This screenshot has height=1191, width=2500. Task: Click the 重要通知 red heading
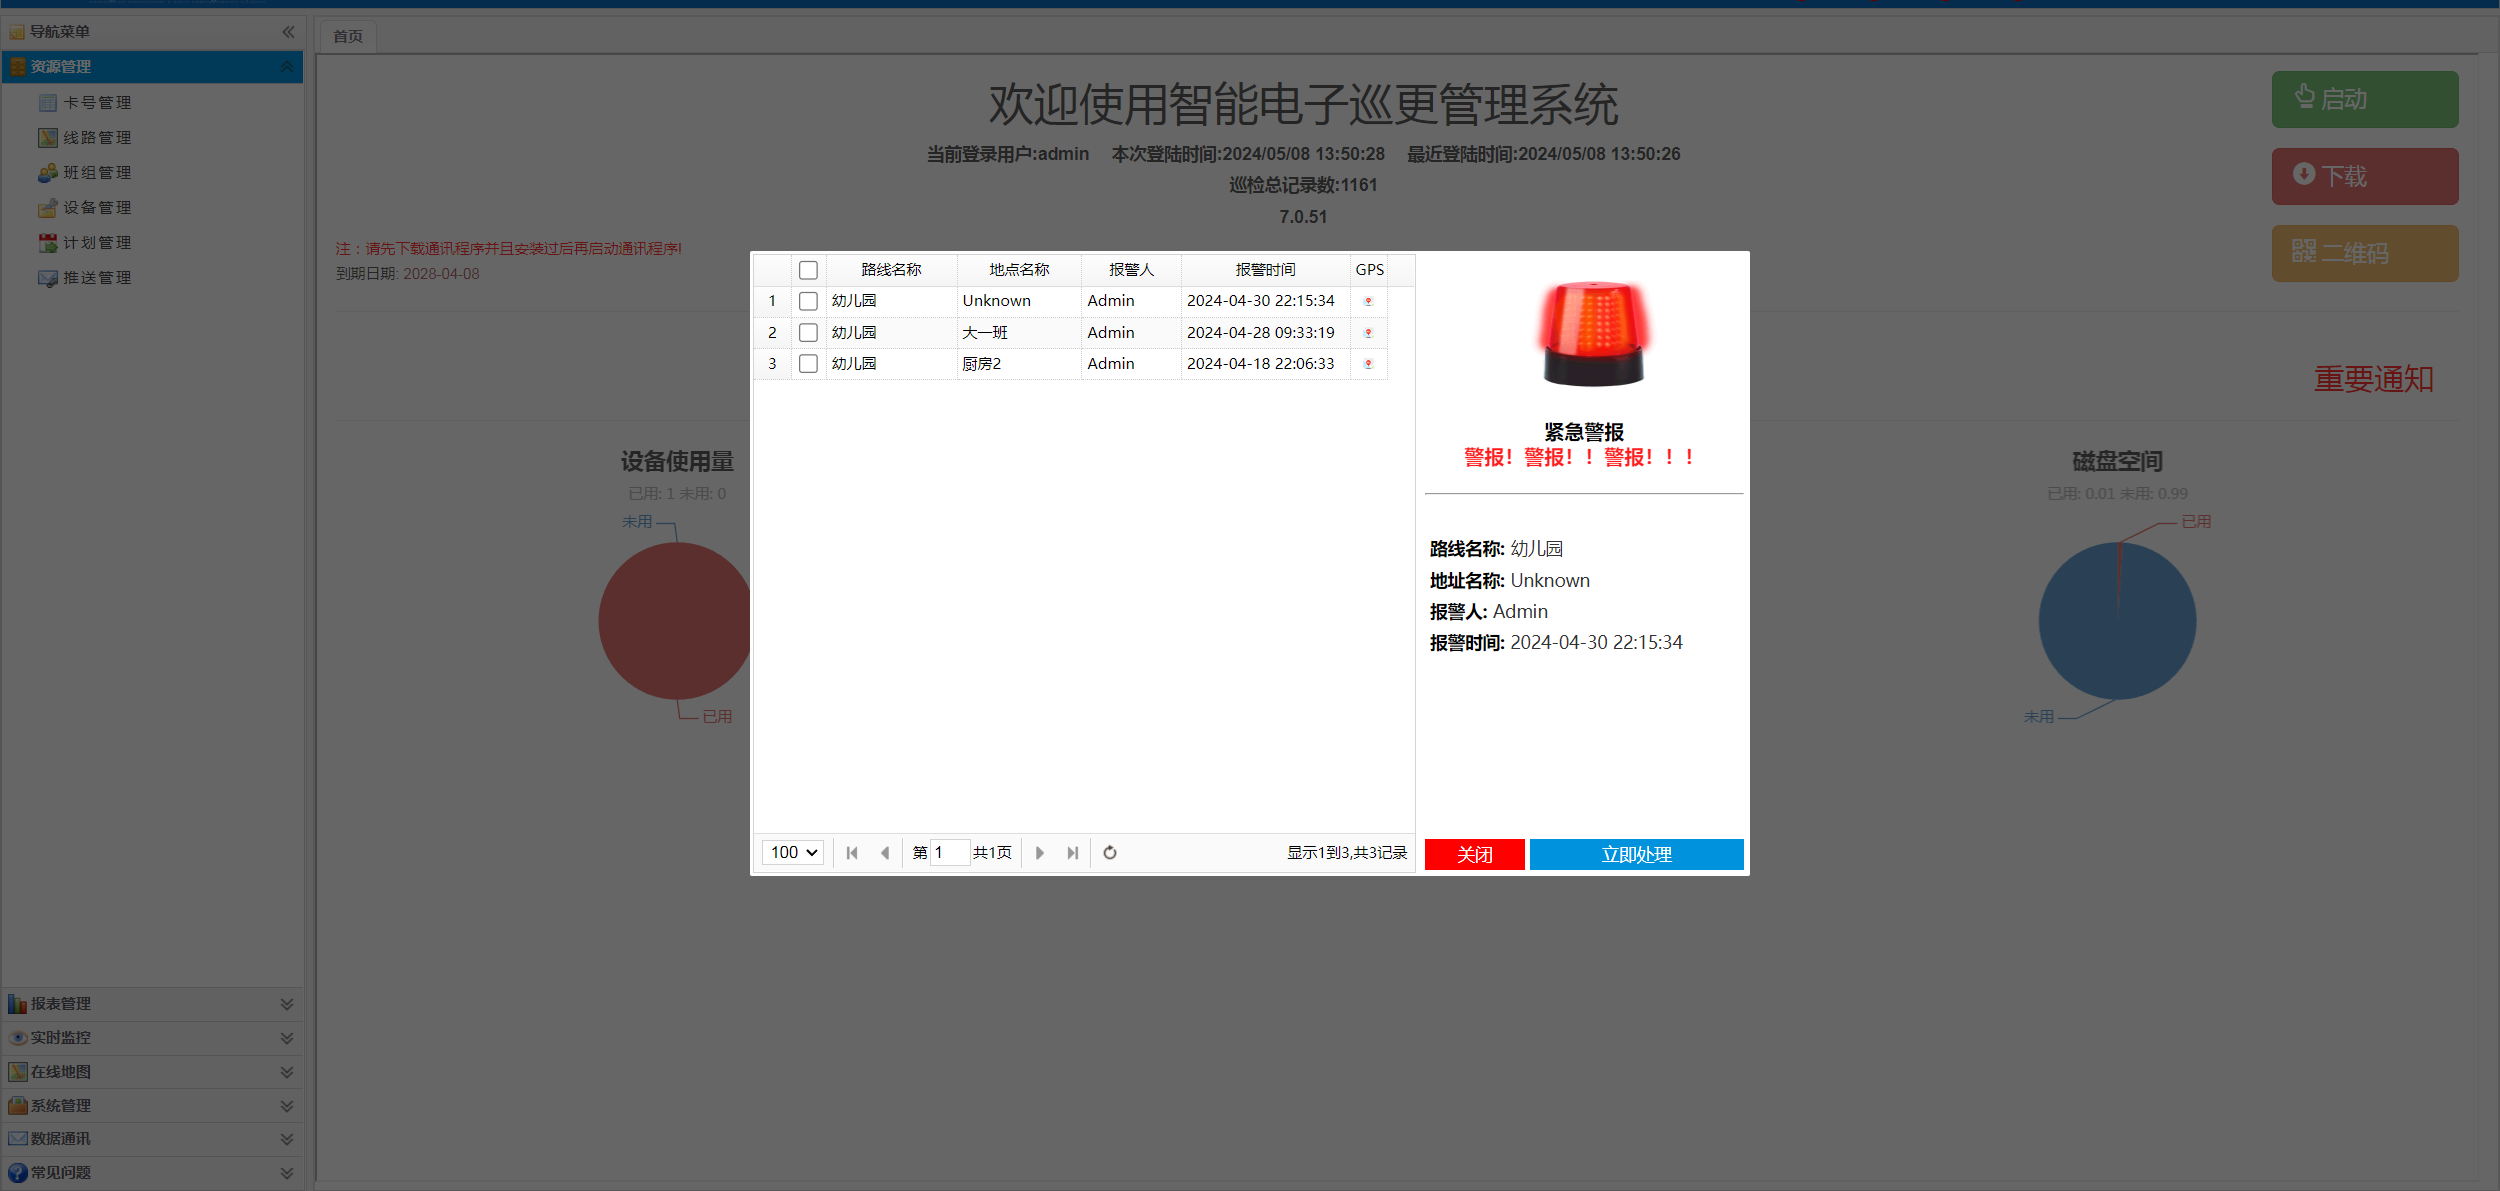(x=2374, y=379)
